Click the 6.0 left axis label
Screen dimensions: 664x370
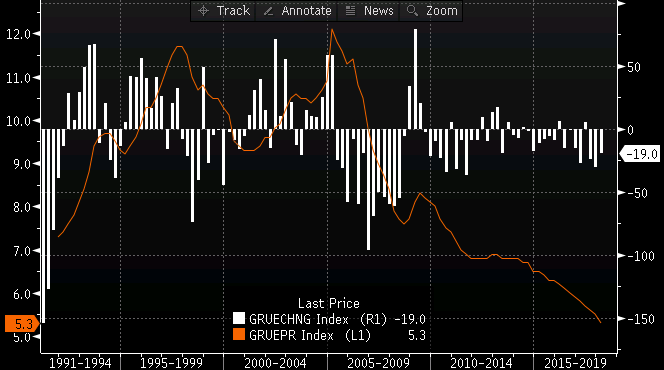[22, 294]
